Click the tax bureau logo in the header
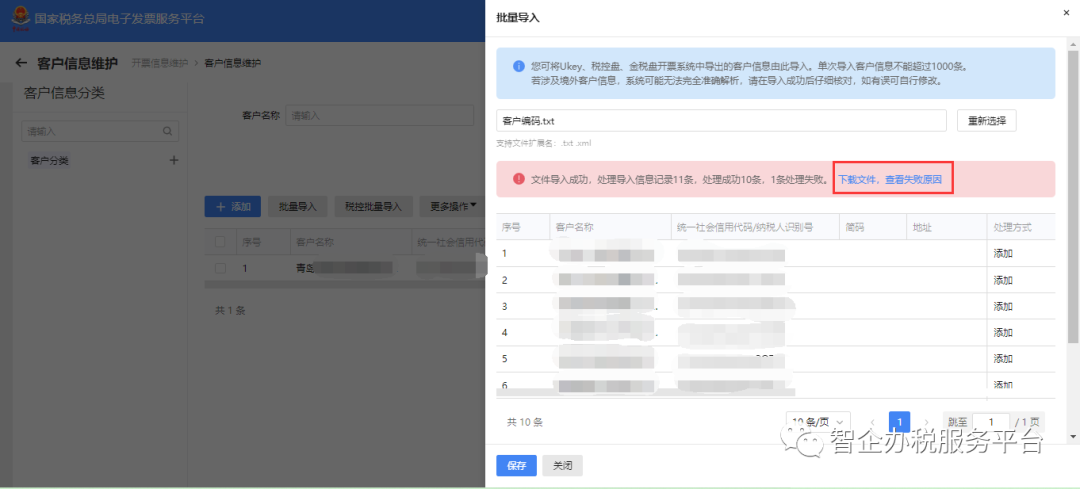The image size is (1080, 489). click(21, 18)
